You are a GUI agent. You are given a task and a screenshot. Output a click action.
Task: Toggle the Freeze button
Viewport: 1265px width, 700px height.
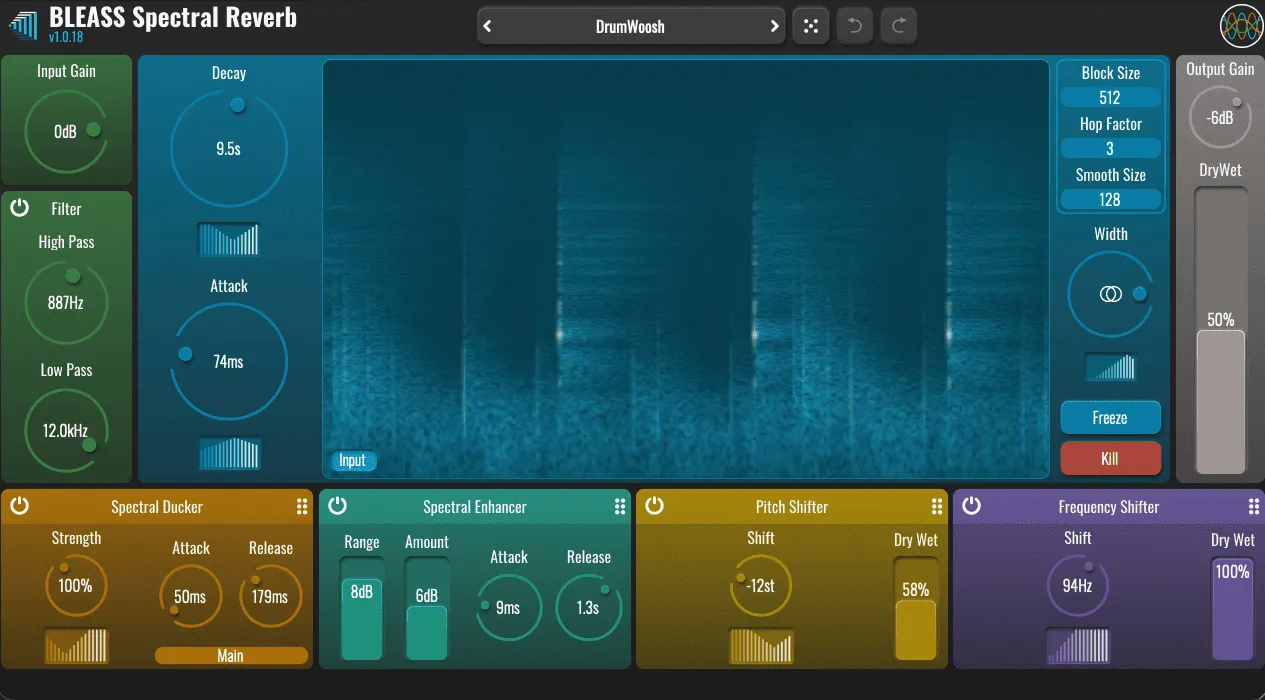[x=1110, y=418]
